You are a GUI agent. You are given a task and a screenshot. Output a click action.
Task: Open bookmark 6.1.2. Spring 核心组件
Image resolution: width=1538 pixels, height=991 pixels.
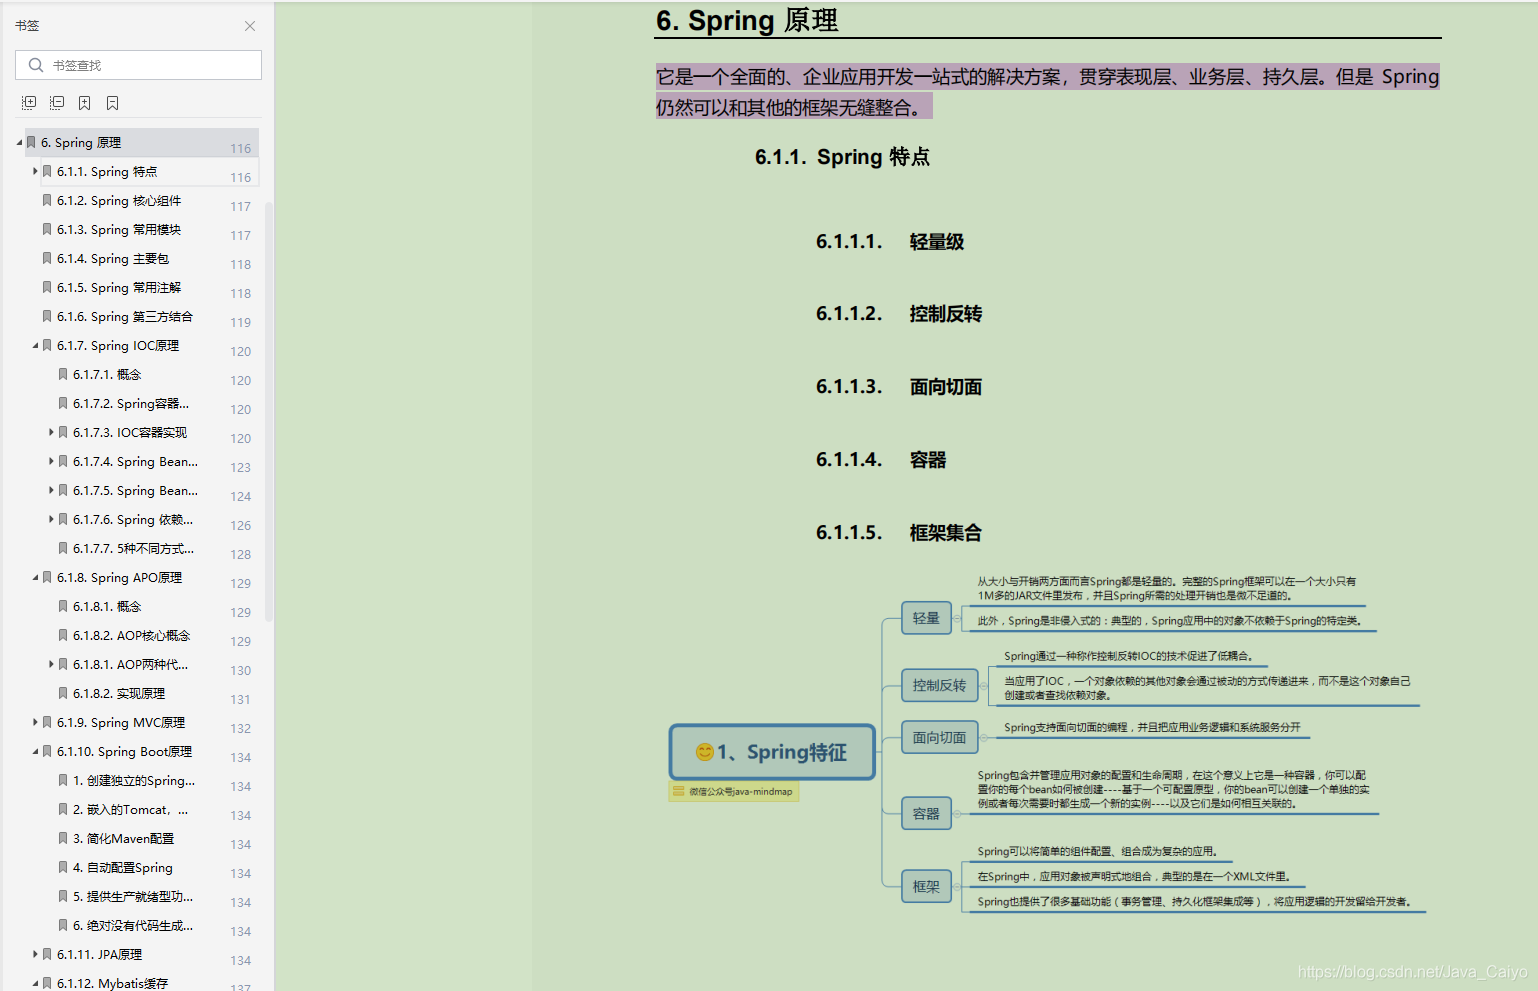119,201
